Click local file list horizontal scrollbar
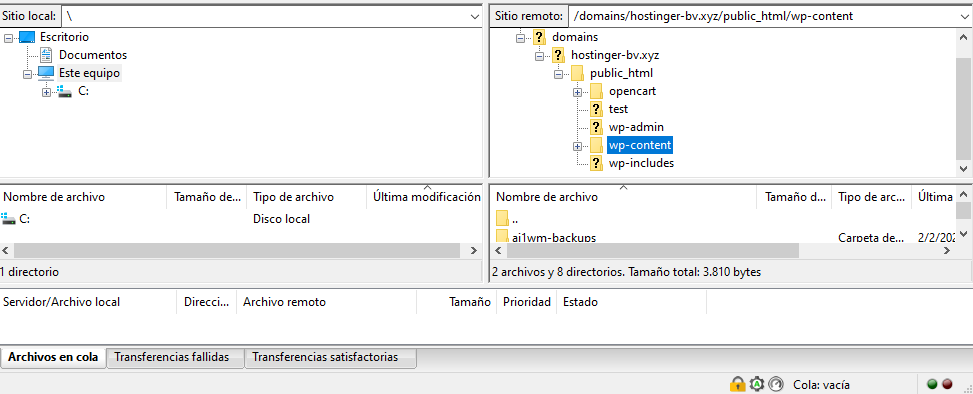Screen dimensions: 973x394 [237, 251]
